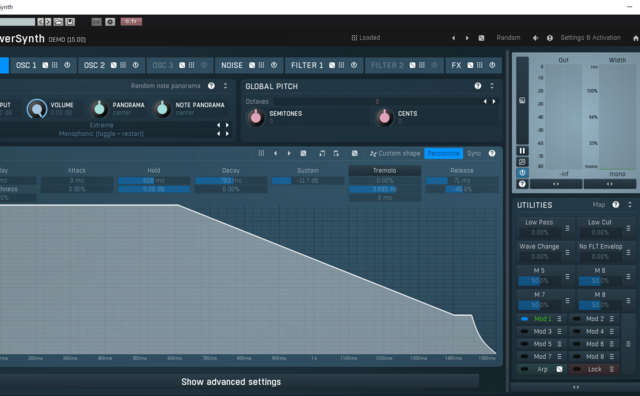The image size is (640, 396).
Task: Adjust the Volume knob
Action: tap(37, 109)
